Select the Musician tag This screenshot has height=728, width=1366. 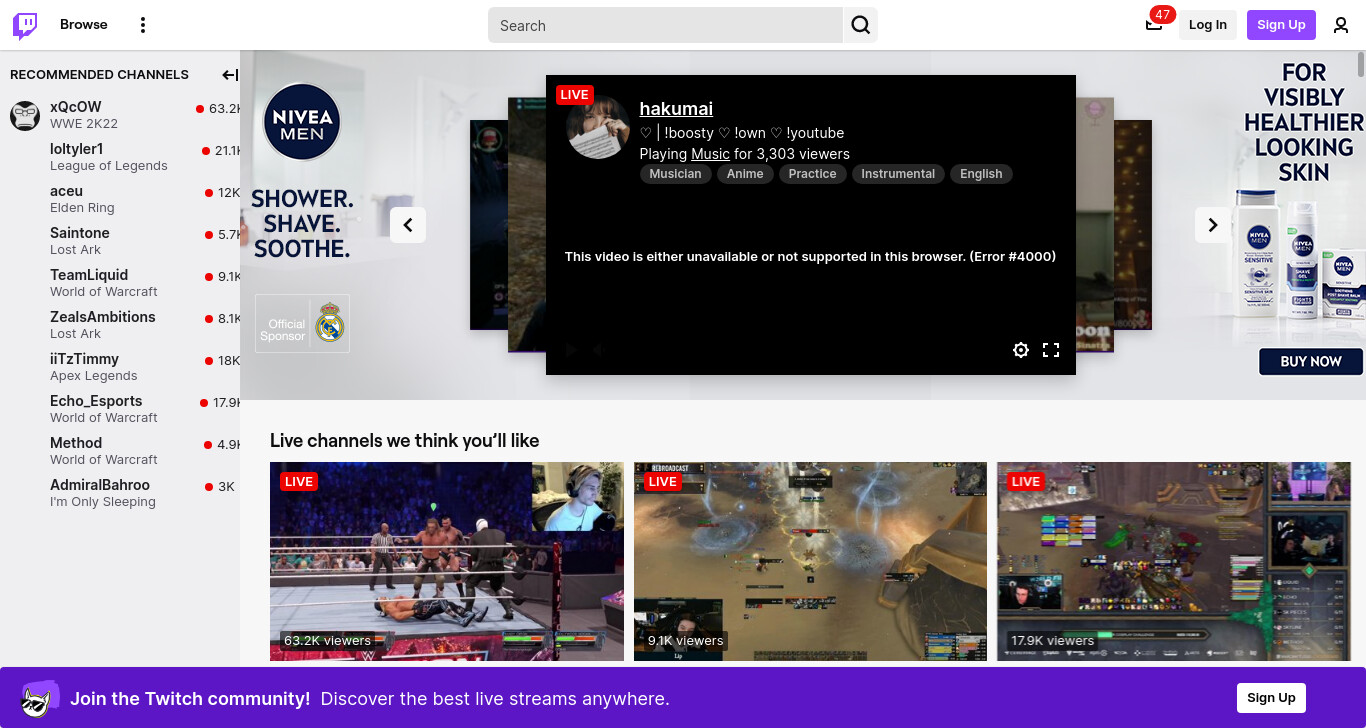[675, 174]
